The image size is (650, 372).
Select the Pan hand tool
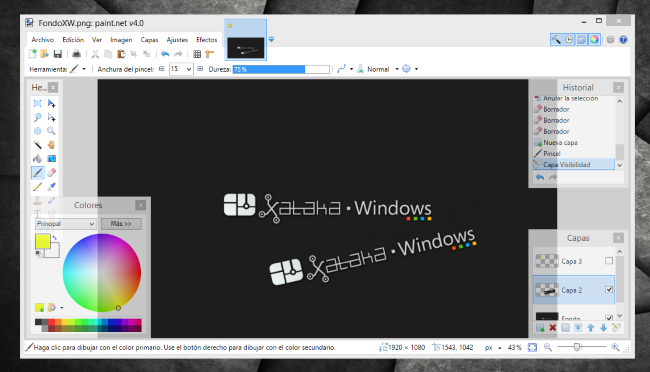(x=51, y=145)
